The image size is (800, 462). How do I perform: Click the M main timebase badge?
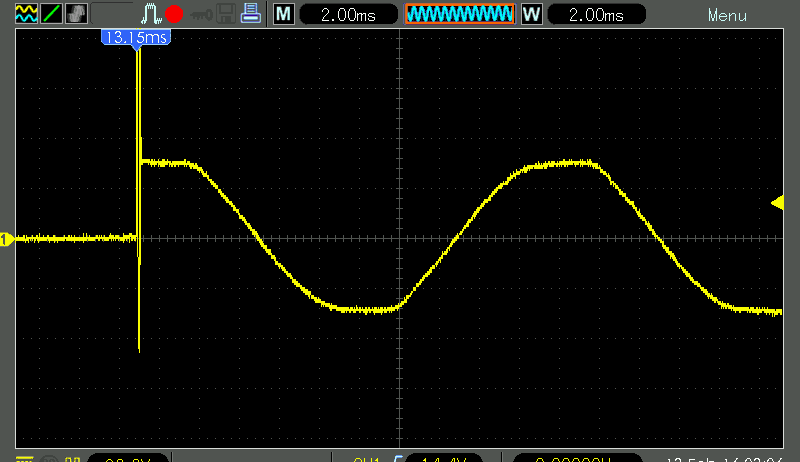(x=284, y=14)
